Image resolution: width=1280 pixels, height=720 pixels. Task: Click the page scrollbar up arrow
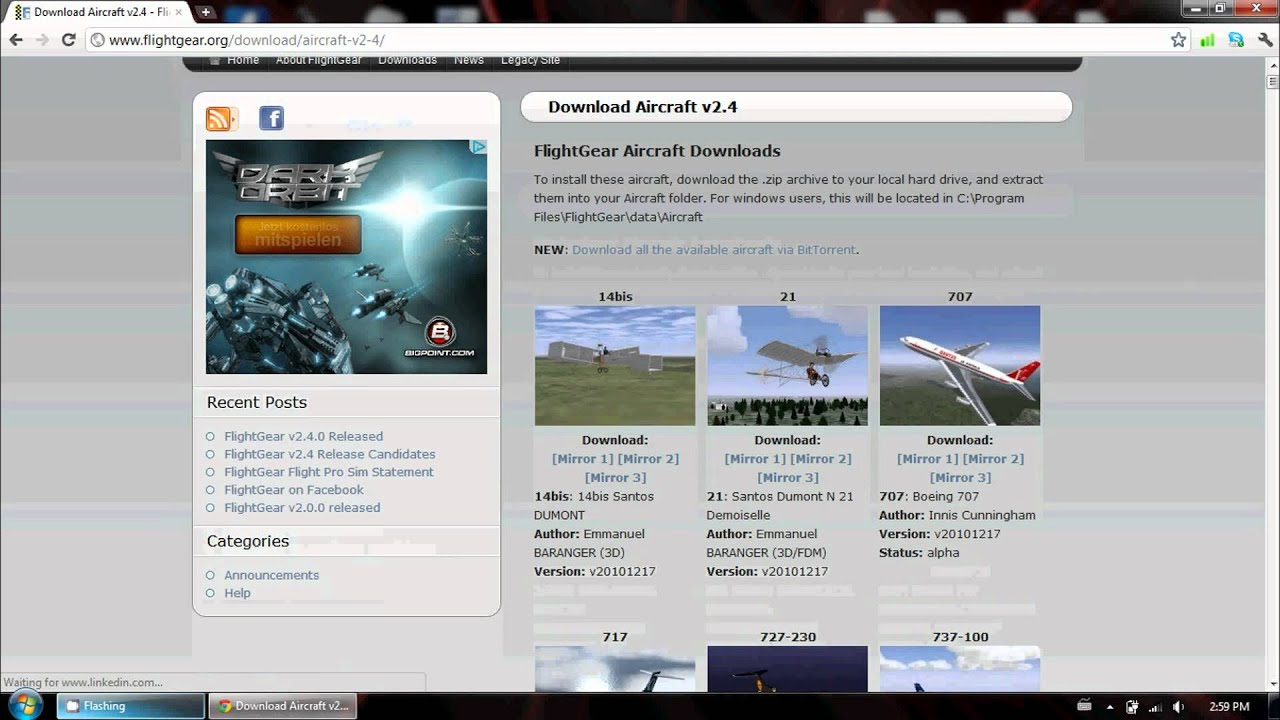1273,64
